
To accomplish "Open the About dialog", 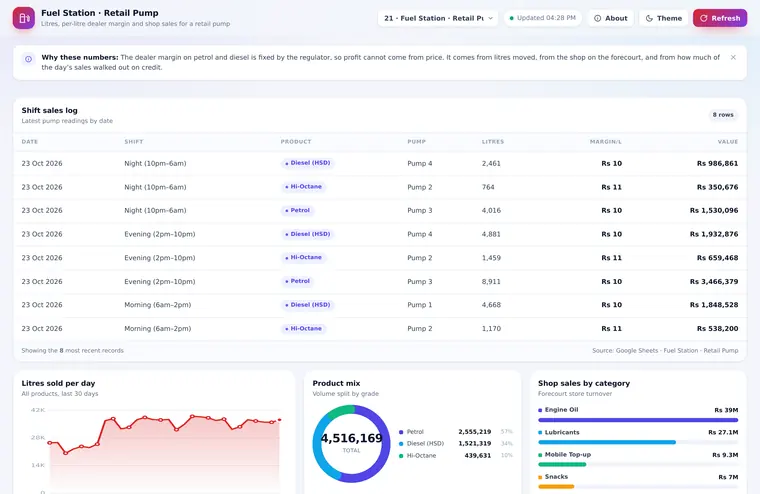I will tap(611, 18).
